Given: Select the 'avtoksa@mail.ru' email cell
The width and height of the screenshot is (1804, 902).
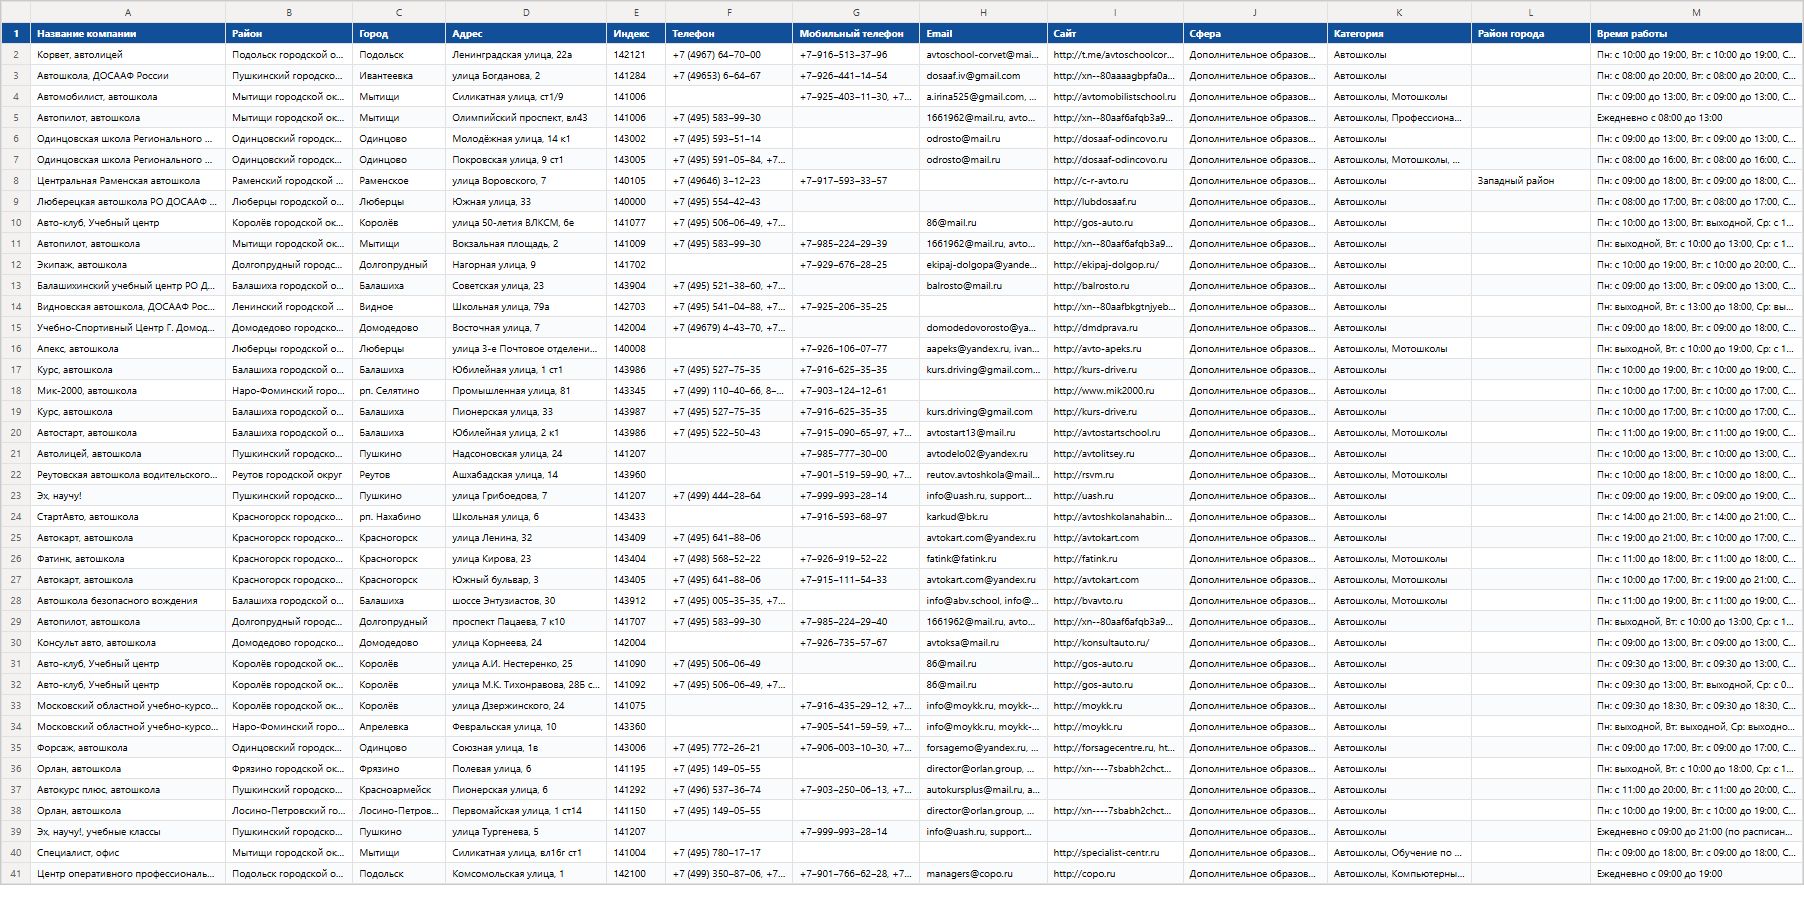Looking at the screenshot, I should [983, 642].
